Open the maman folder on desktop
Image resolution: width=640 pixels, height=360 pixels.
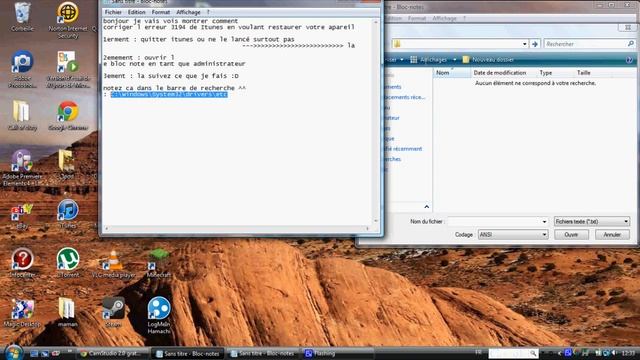tap(67, 312)
